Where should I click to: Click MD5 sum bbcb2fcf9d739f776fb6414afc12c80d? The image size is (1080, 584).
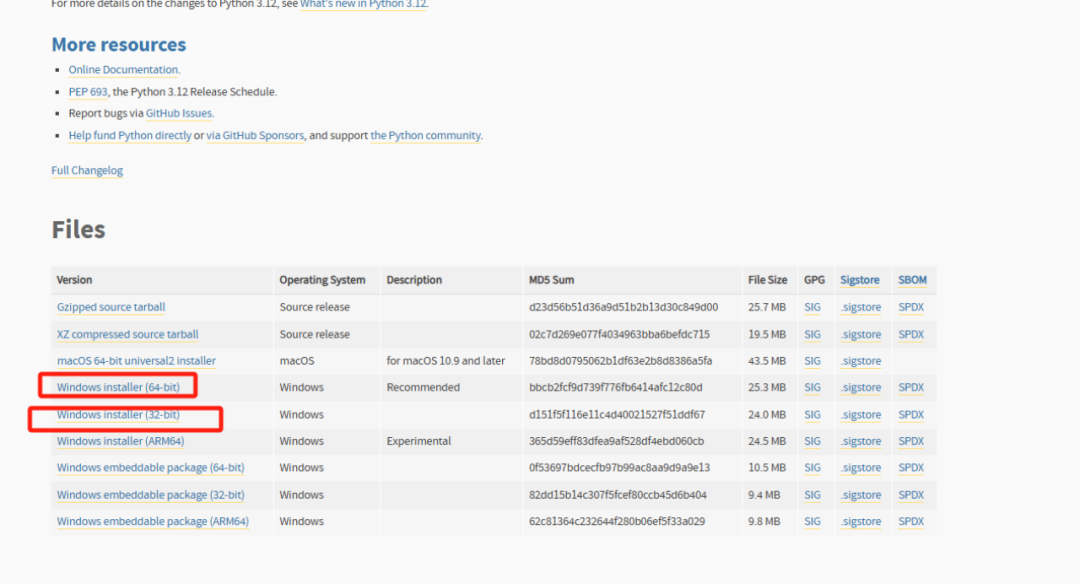click(x=616, y=387)
